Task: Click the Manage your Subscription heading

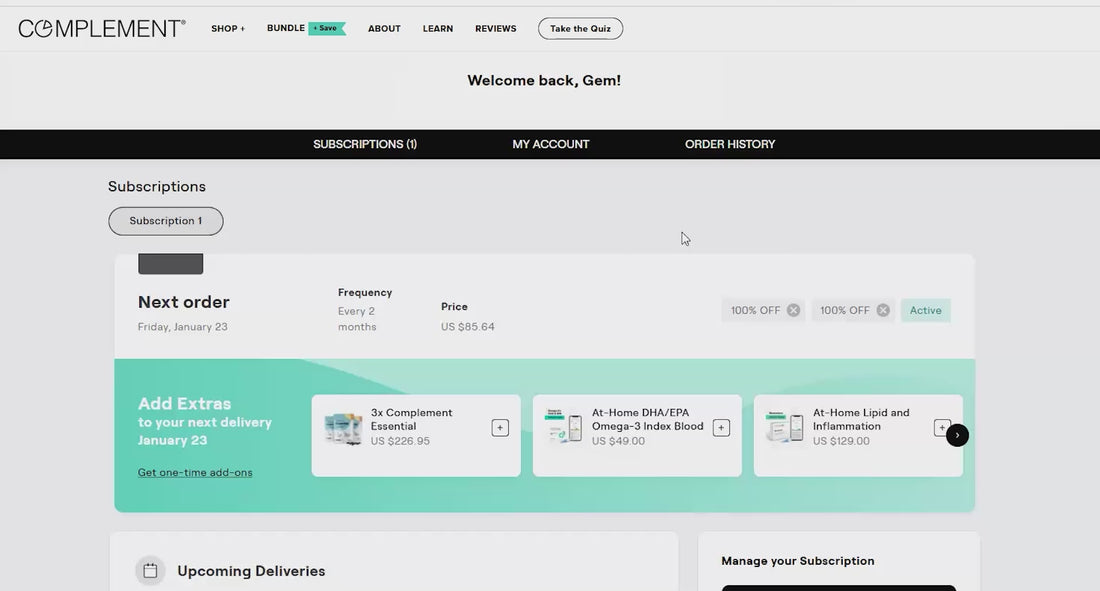Action: click(798, 561)
